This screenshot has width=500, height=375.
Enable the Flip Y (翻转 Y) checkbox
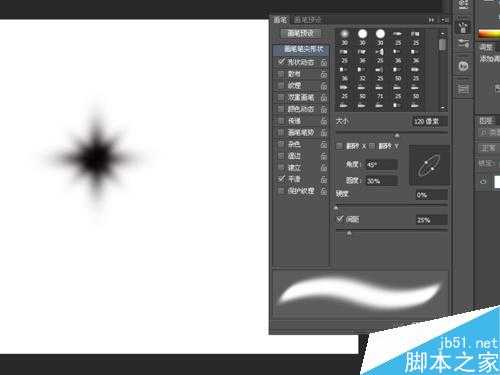coord(372,146)
